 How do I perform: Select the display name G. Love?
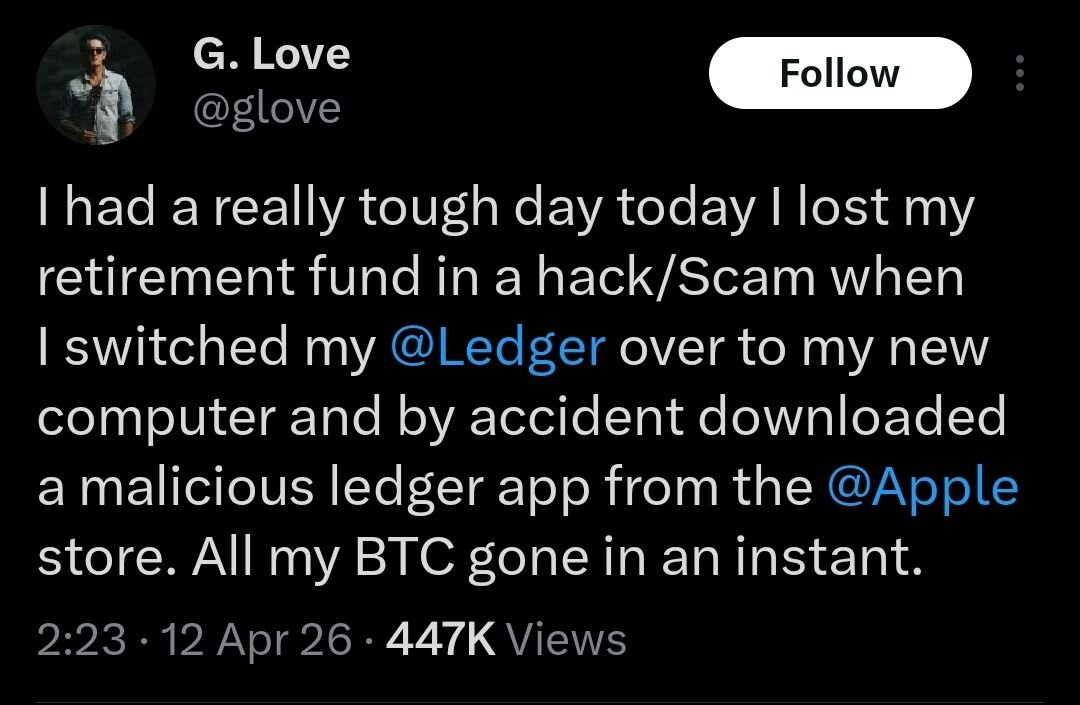click(269, 55)
